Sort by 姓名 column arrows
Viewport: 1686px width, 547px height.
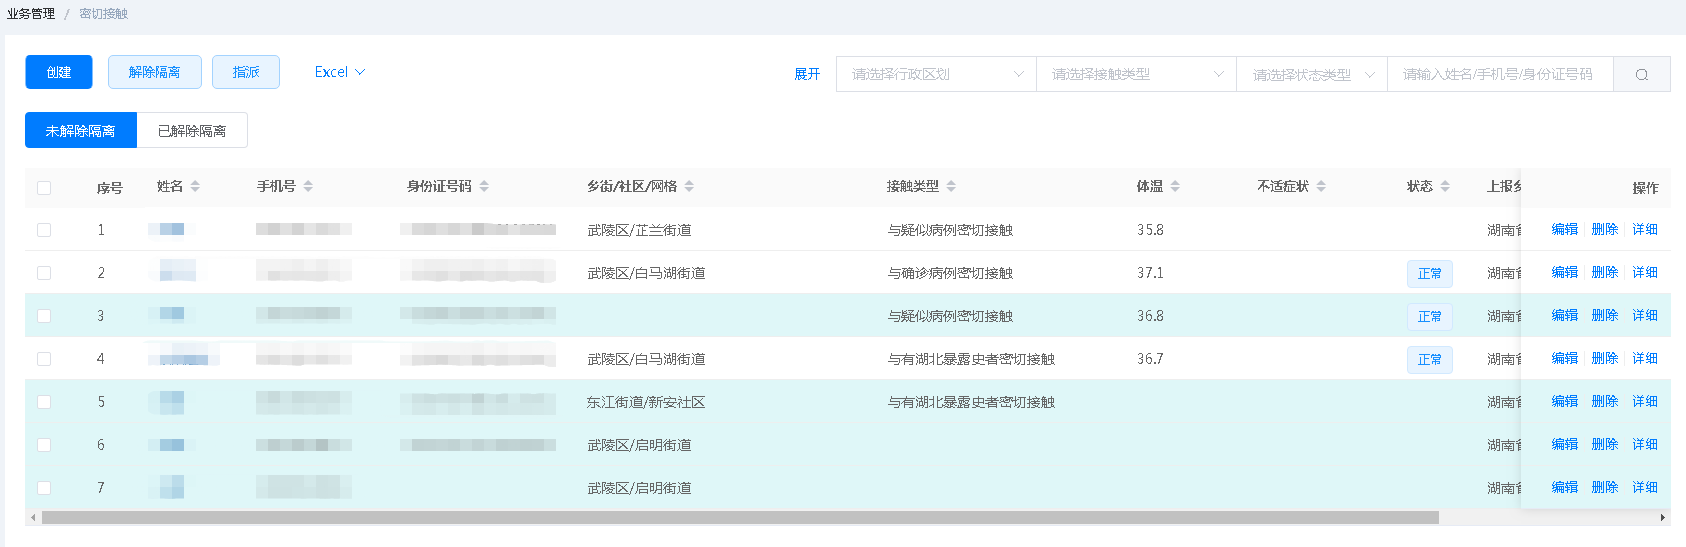tap(195, 186)
